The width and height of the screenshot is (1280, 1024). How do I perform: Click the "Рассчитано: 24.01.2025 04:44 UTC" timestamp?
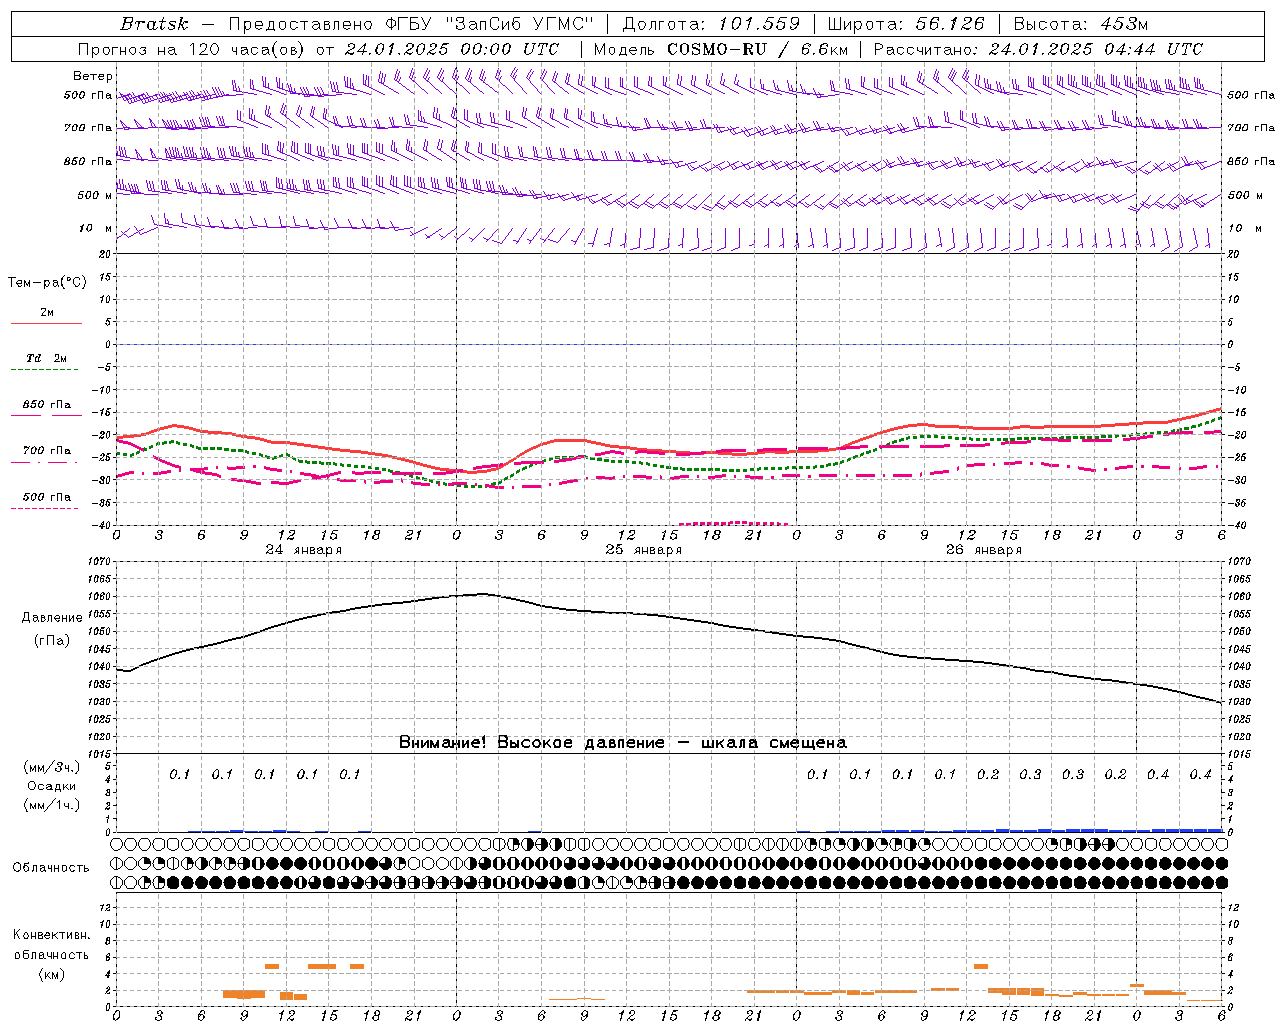(1038, 49)
